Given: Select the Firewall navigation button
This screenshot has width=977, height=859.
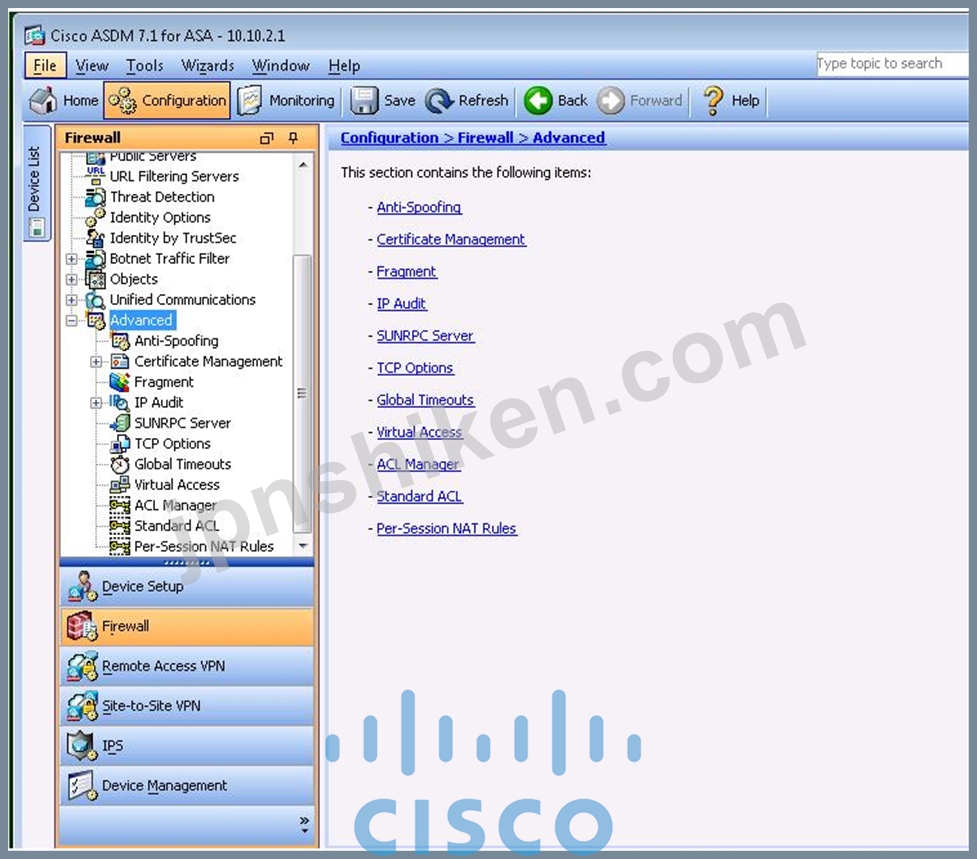Looking at the screenshot, I should point(187,626).
